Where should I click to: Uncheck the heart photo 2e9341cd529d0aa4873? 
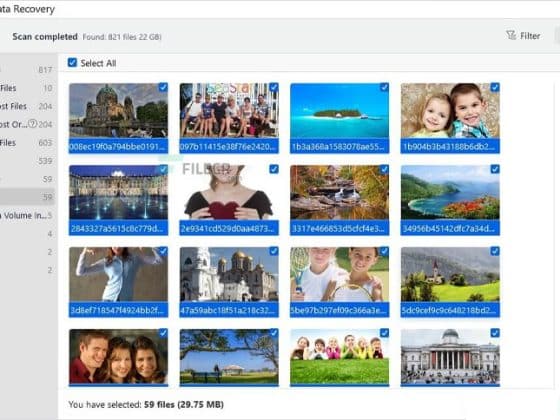point(274,169)
